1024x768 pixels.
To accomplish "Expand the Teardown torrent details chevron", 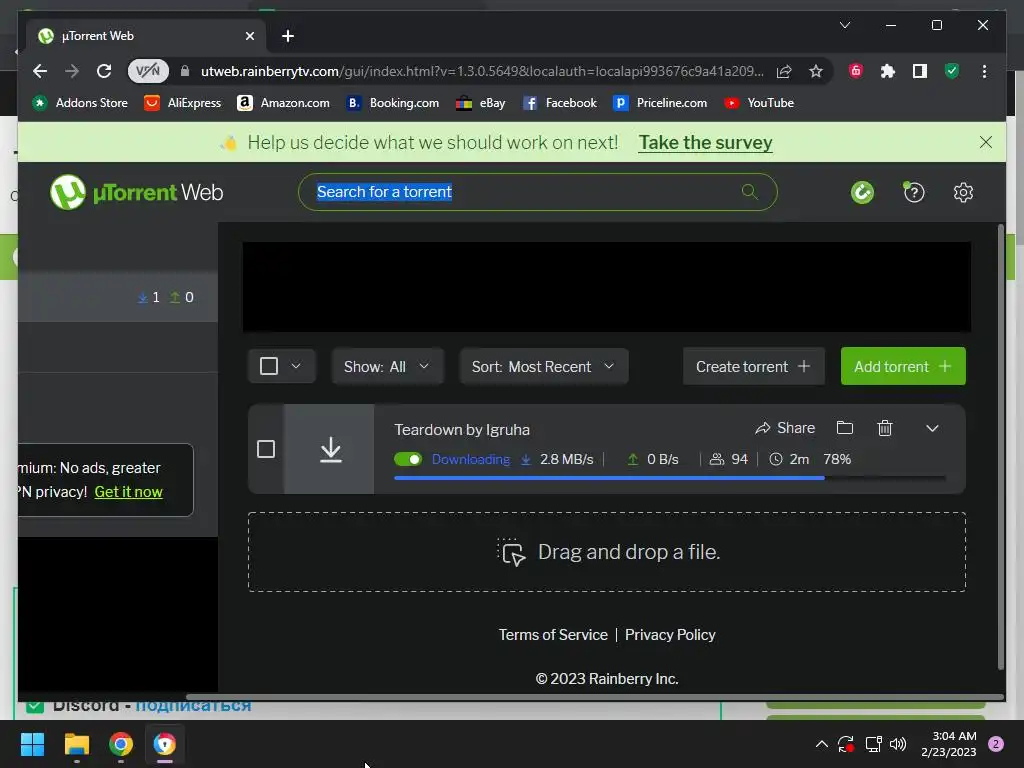I will point(932,428).
